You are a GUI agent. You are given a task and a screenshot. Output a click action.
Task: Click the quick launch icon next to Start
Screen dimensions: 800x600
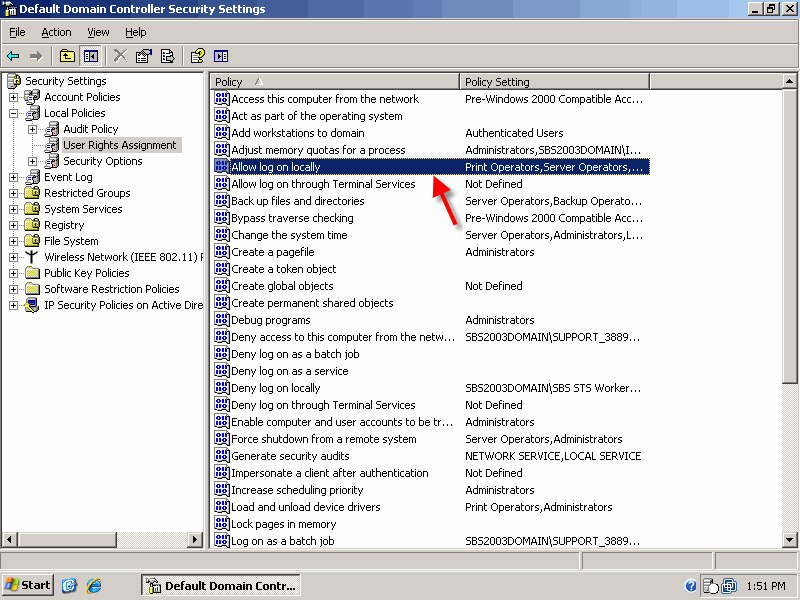(69, 586)
